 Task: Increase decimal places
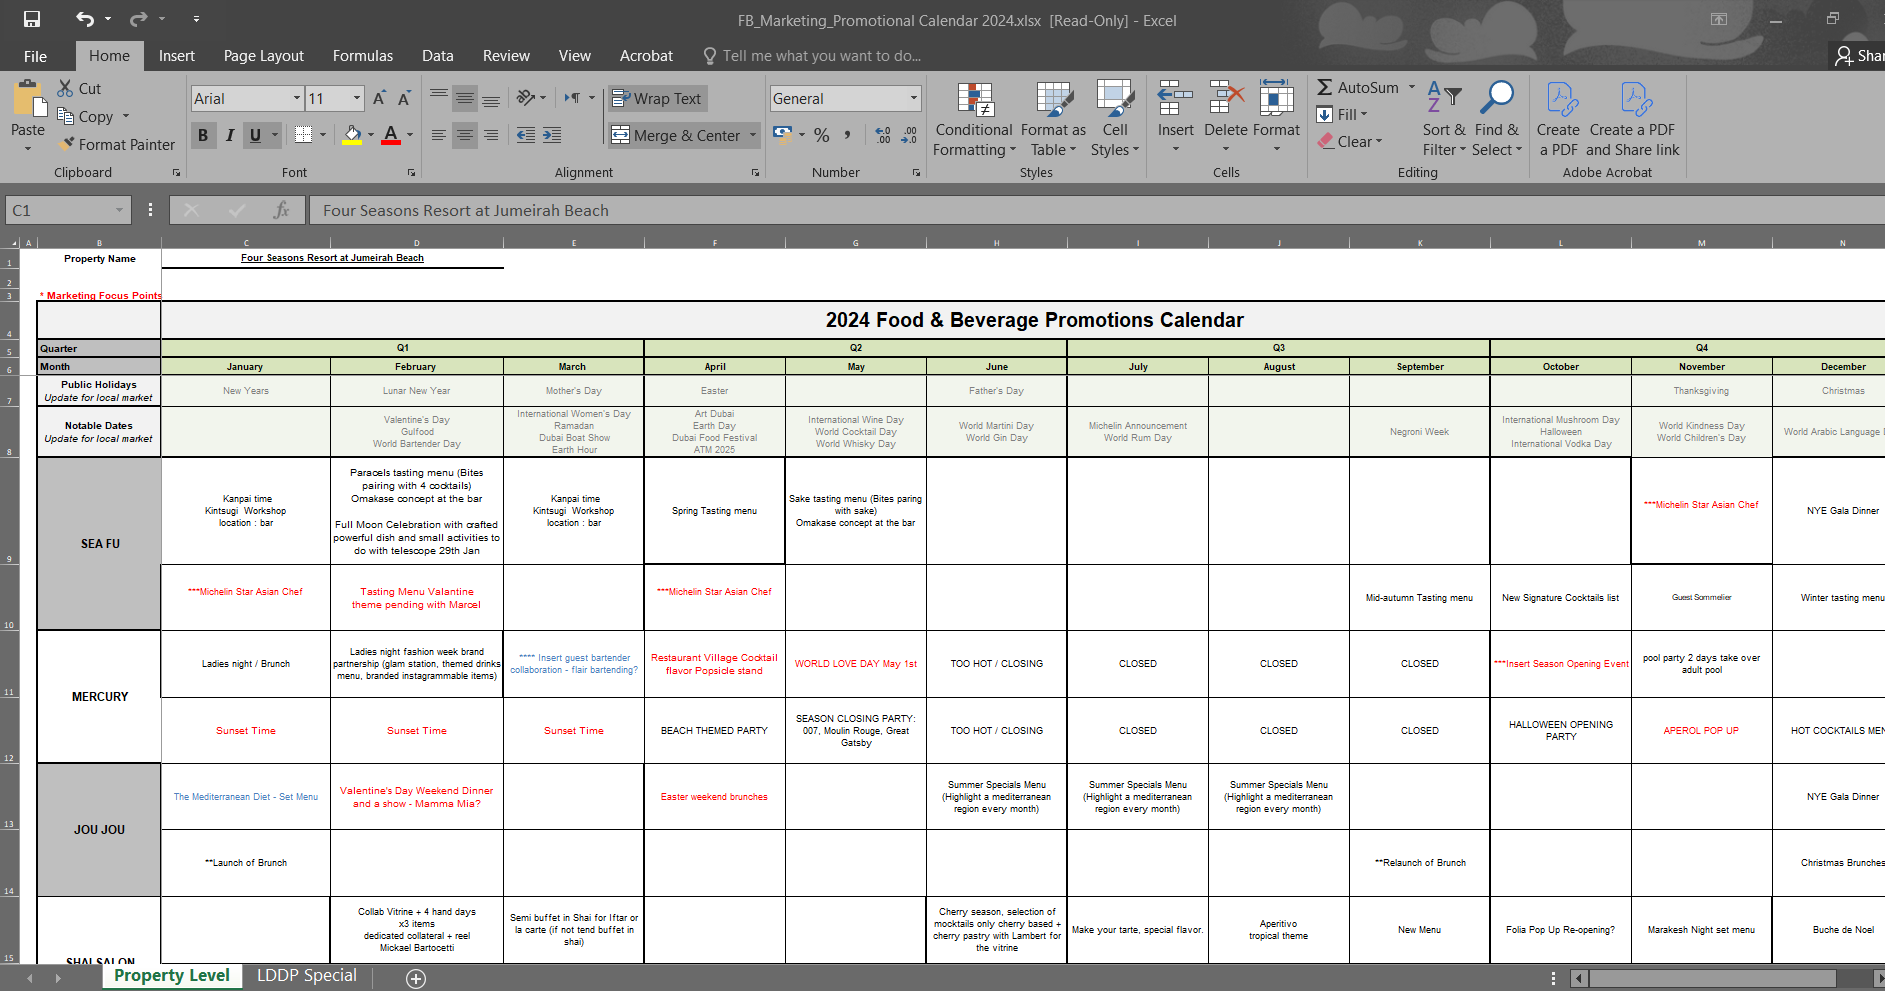click(x=883, y=135)
